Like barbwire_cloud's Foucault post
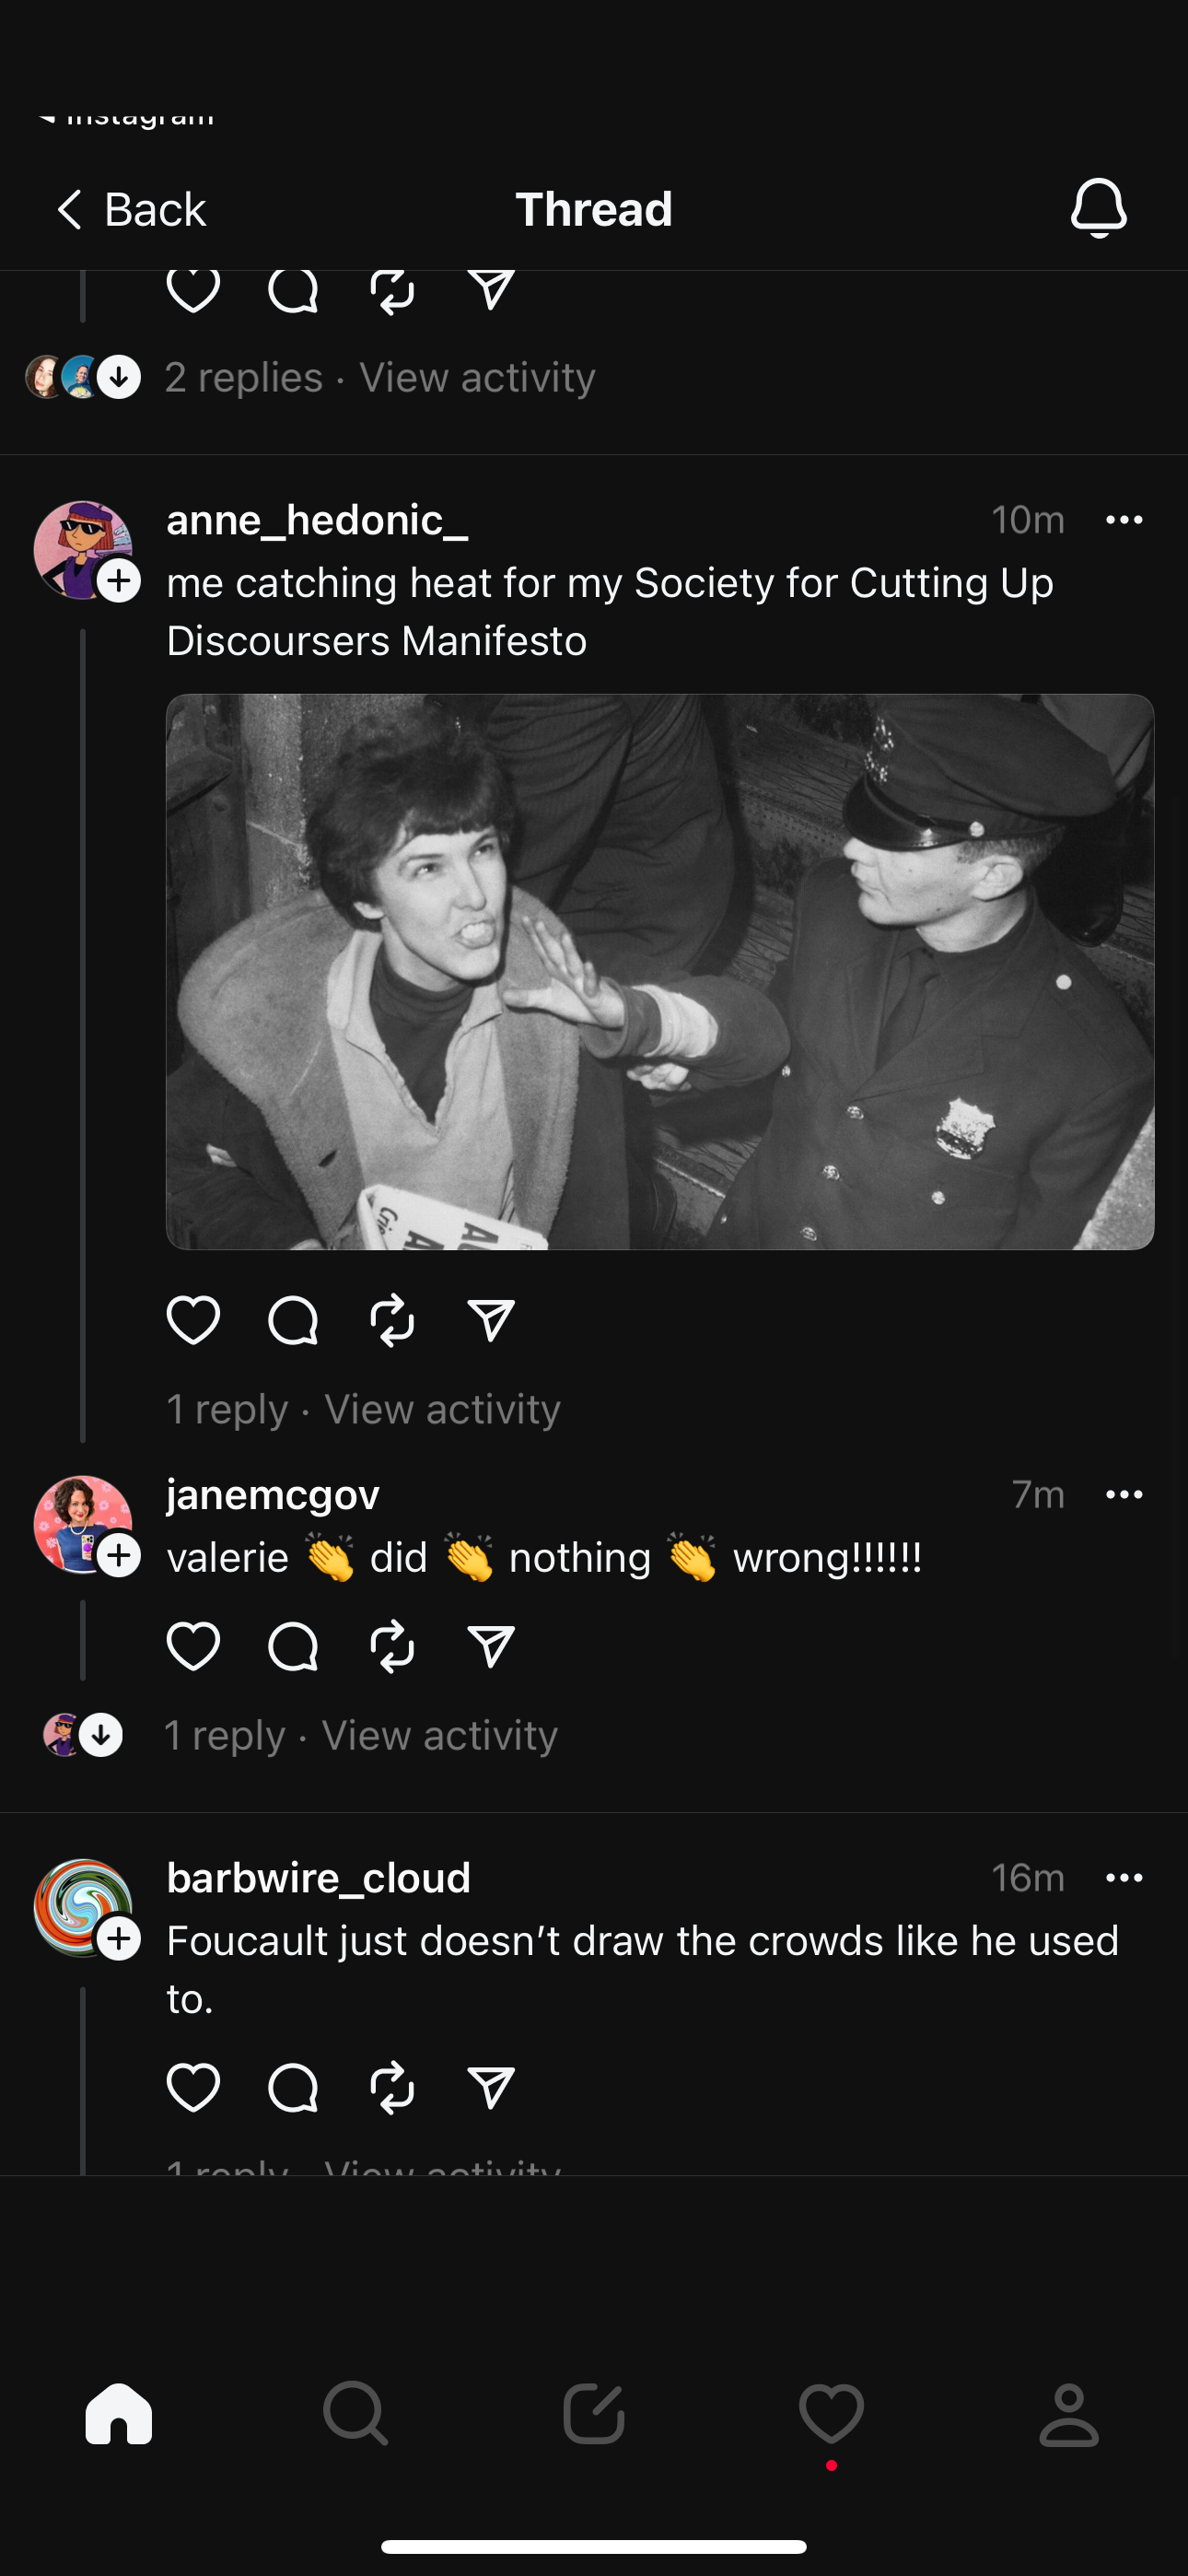This screenshot has width=1188, height=2576. tap(193, 2087)
